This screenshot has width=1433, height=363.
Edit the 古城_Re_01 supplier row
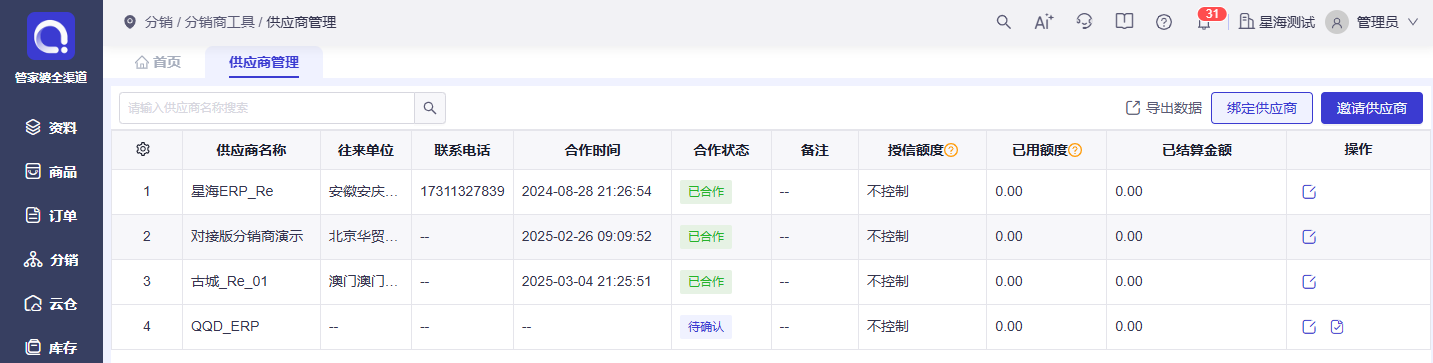1309,282
